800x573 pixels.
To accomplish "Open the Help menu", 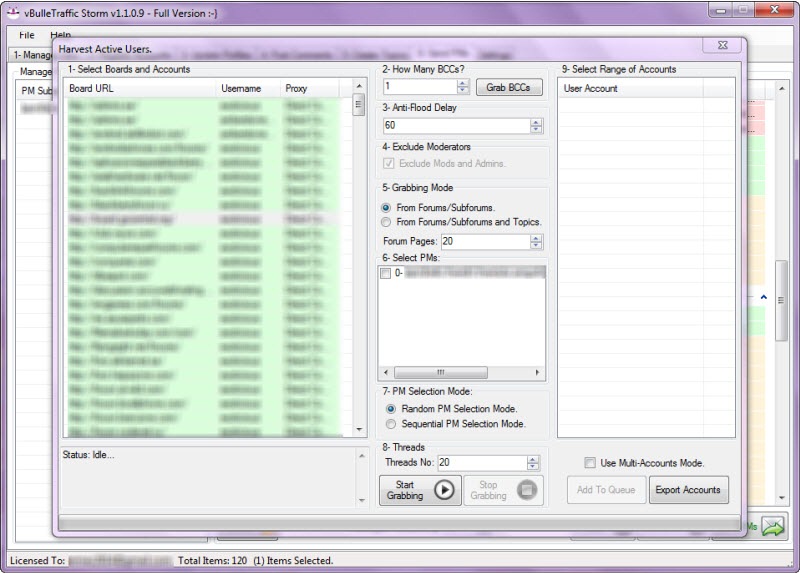I will pyautogui.click(x=60, y=35).
